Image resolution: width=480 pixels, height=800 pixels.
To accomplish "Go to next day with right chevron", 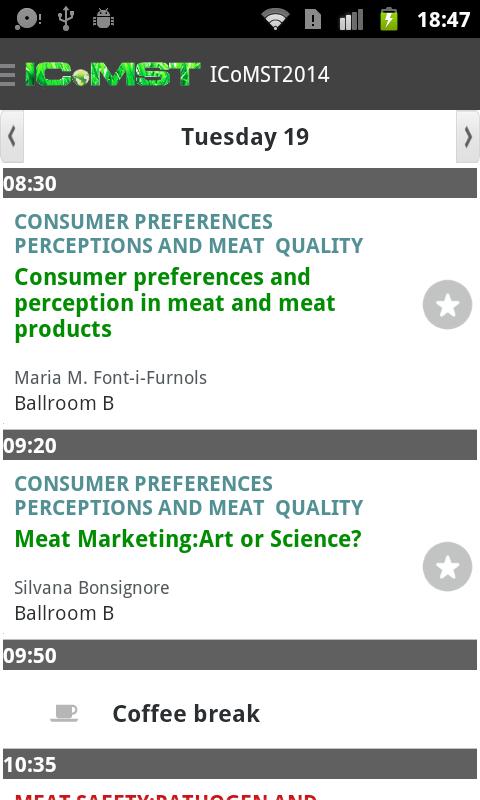I will tap(468, 137).
